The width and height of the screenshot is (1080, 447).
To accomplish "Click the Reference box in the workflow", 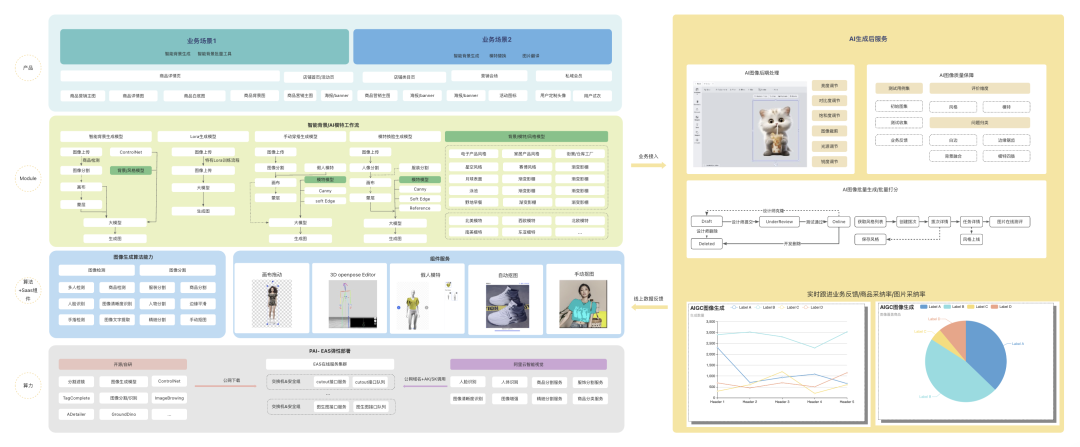I will (x=420, y=207).
